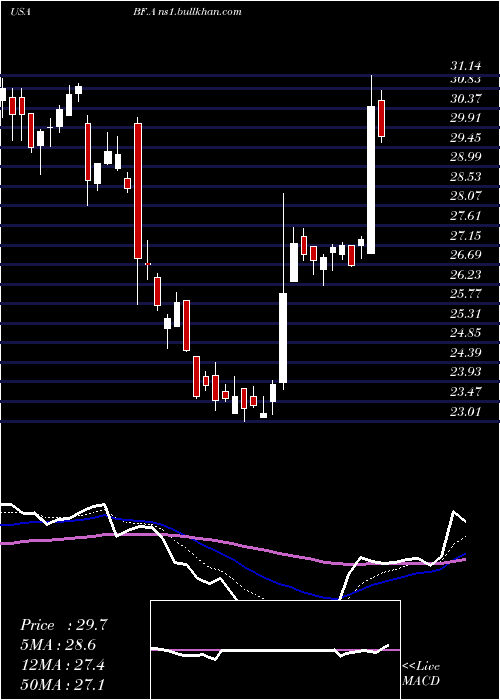Click the Price : 29.7 readout
This screenshot has width=500, height=700.
coord(64,625)
